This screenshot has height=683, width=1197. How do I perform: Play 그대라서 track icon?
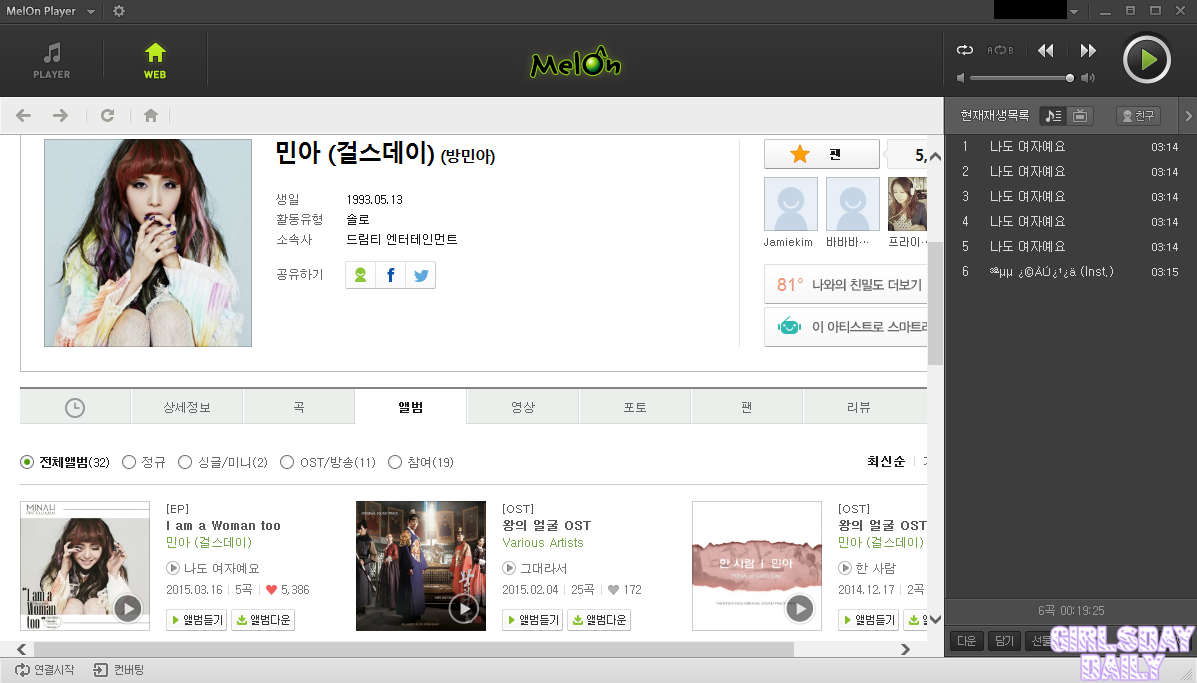[509, 569]
